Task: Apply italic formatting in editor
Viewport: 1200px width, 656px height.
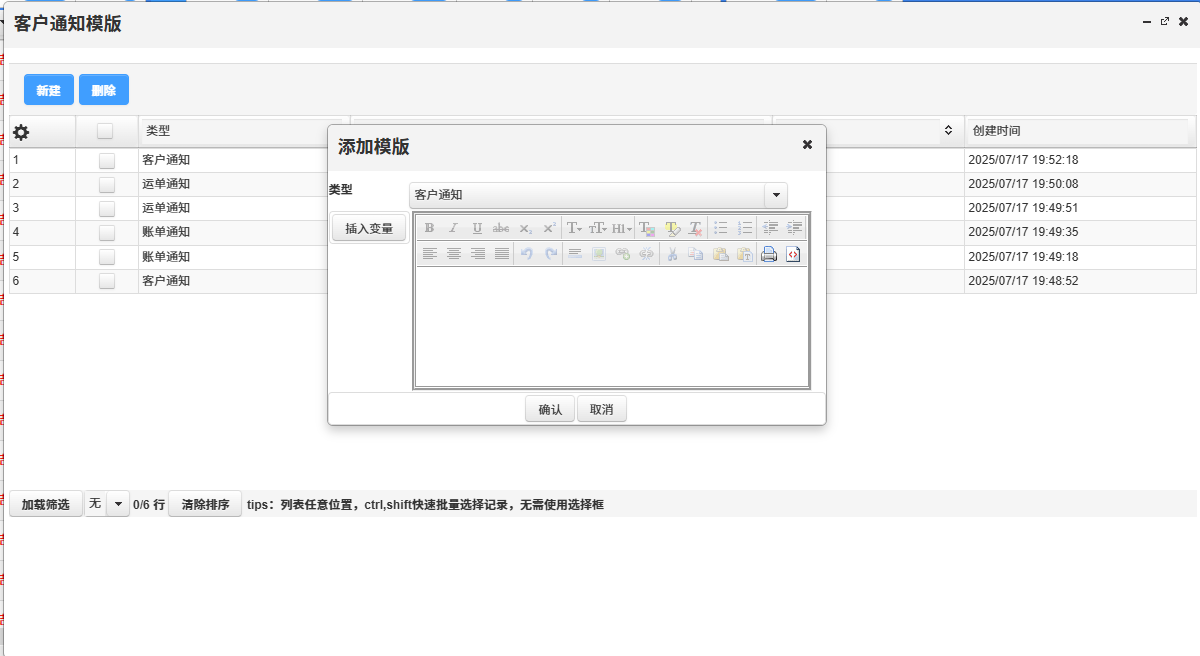Action: click(453, 228)
